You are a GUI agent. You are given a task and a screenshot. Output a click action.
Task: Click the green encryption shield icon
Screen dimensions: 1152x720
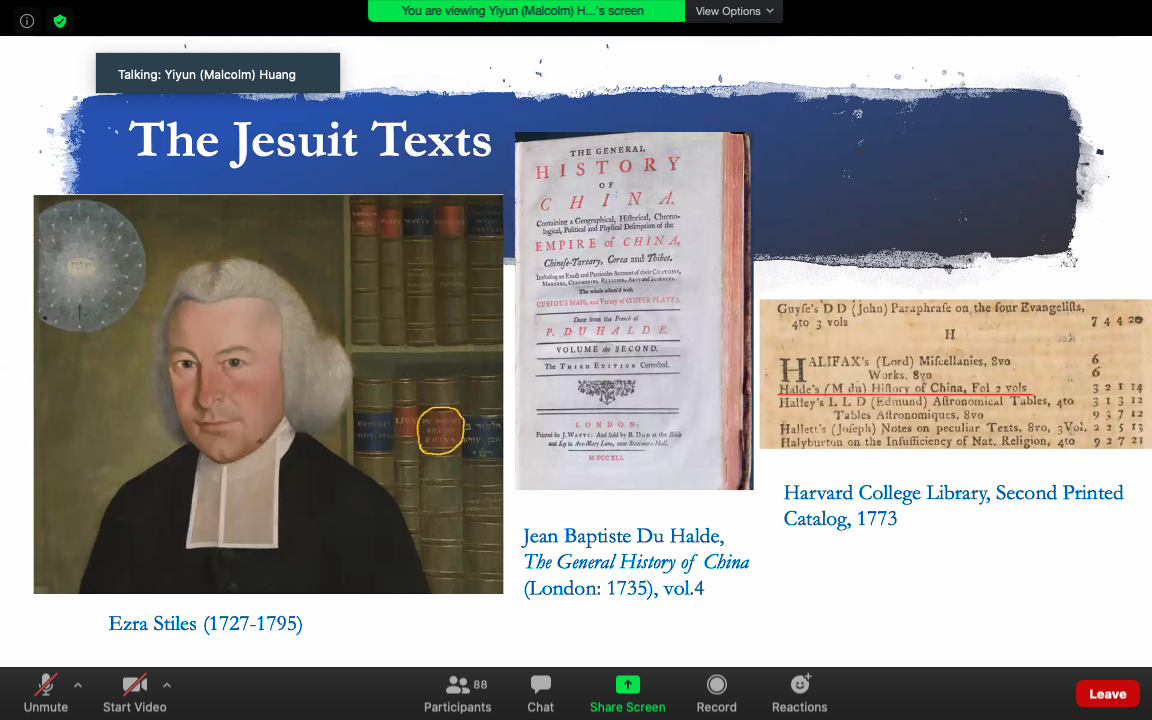pyautogui.click(x=60, y=20)
